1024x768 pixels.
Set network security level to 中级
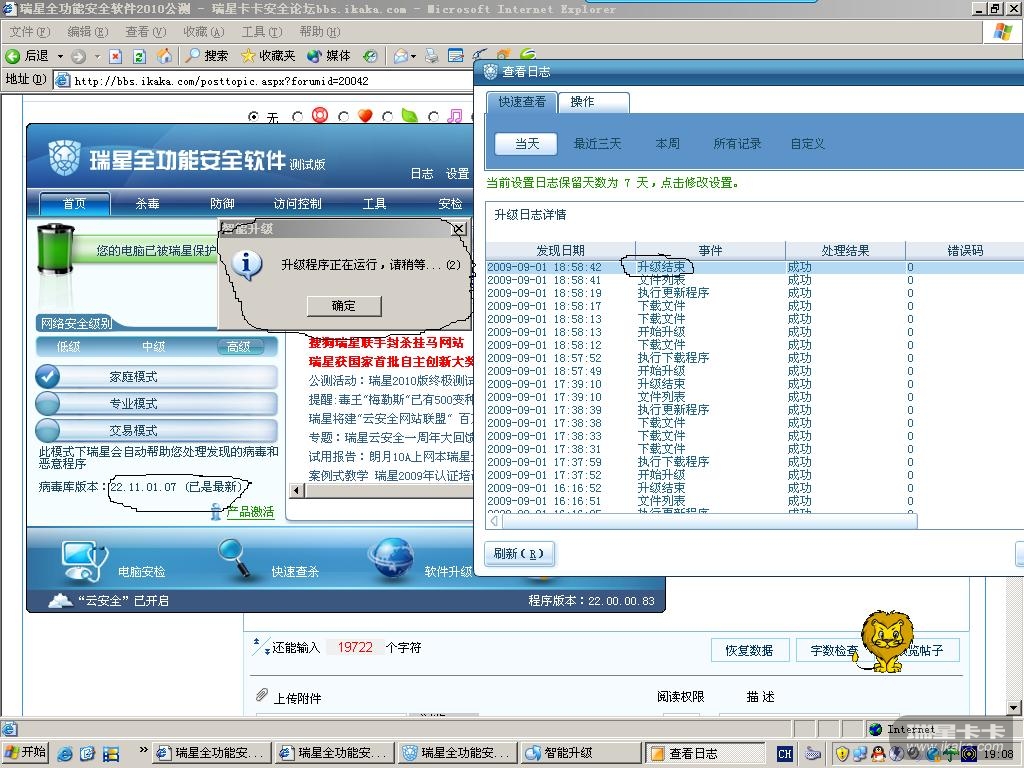click(153, 347)
